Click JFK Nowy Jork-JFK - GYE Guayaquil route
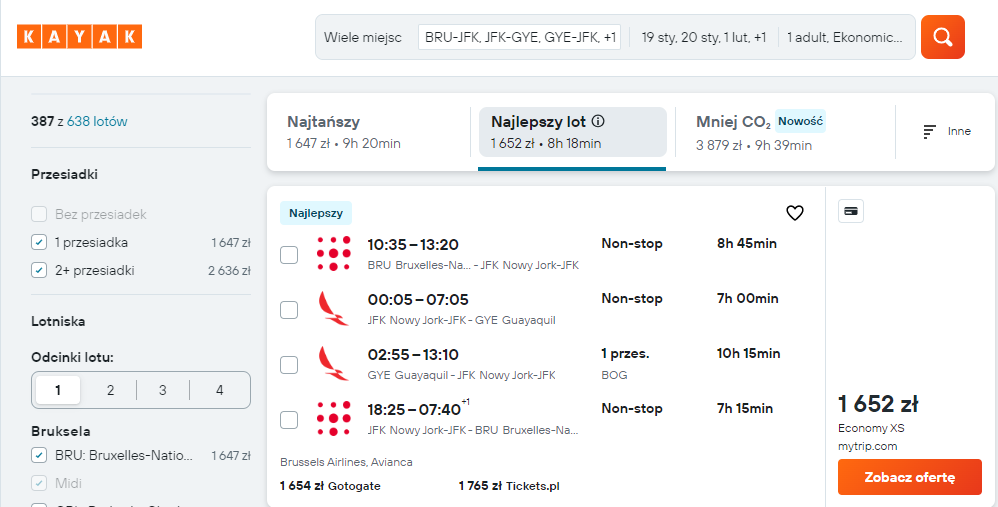The width and height of the screenshot is (998, 507). 461,320
